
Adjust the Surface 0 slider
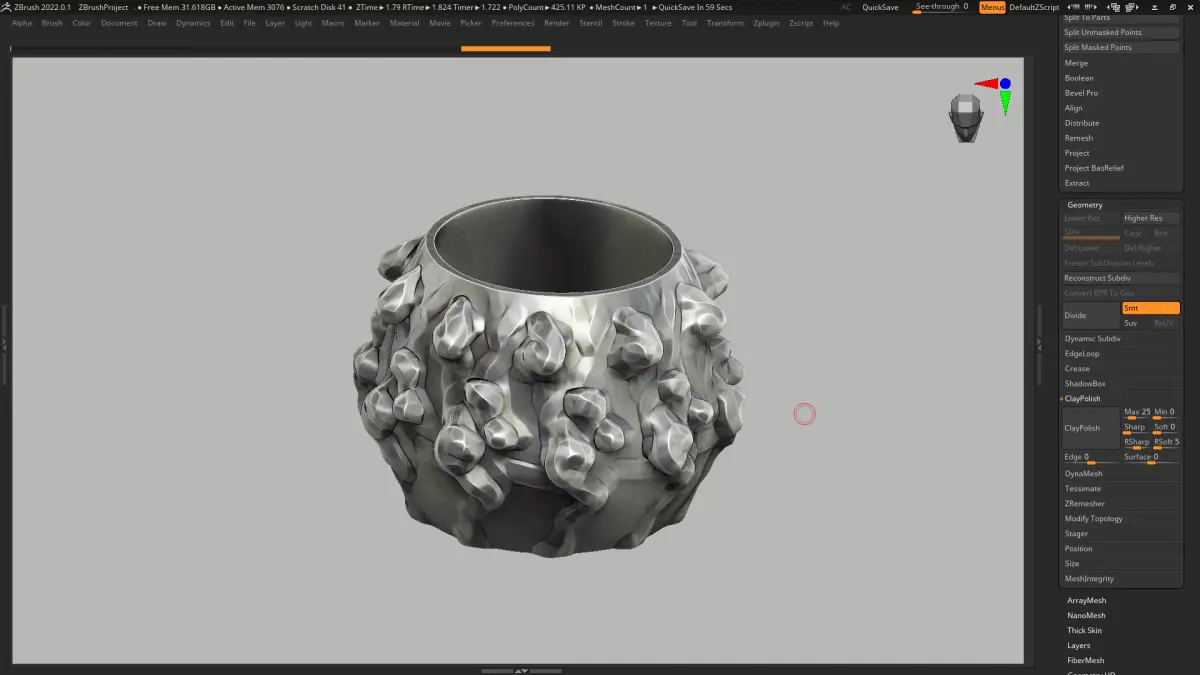(1150, 458)
